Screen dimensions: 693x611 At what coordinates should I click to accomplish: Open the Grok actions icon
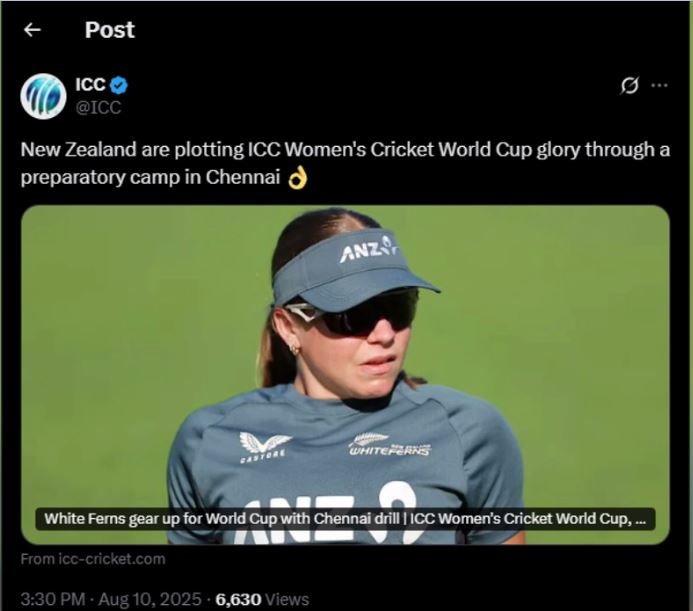(629, 86)
